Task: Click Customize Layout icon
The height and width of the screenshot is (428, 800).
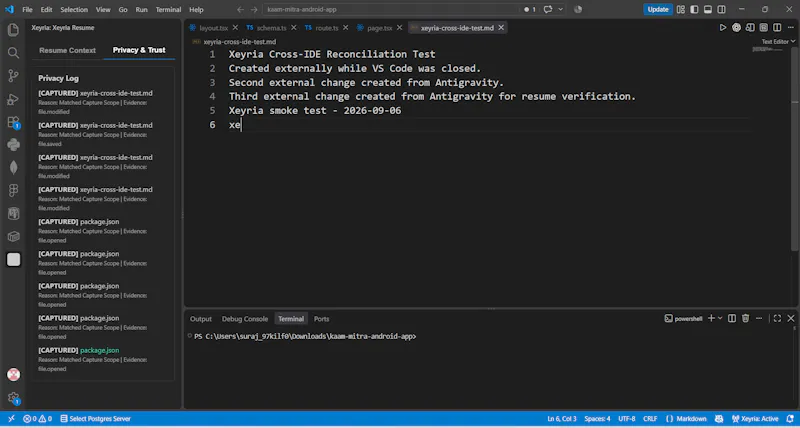Action: [681, 9]
